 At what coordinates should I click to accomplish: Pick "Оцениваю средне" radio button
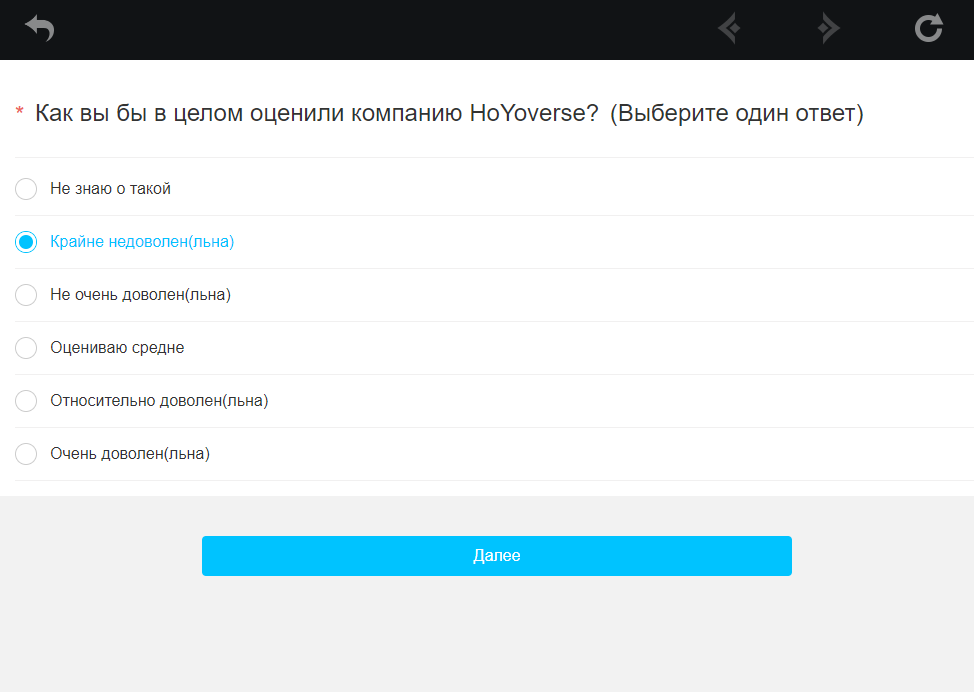pos(26,348)
